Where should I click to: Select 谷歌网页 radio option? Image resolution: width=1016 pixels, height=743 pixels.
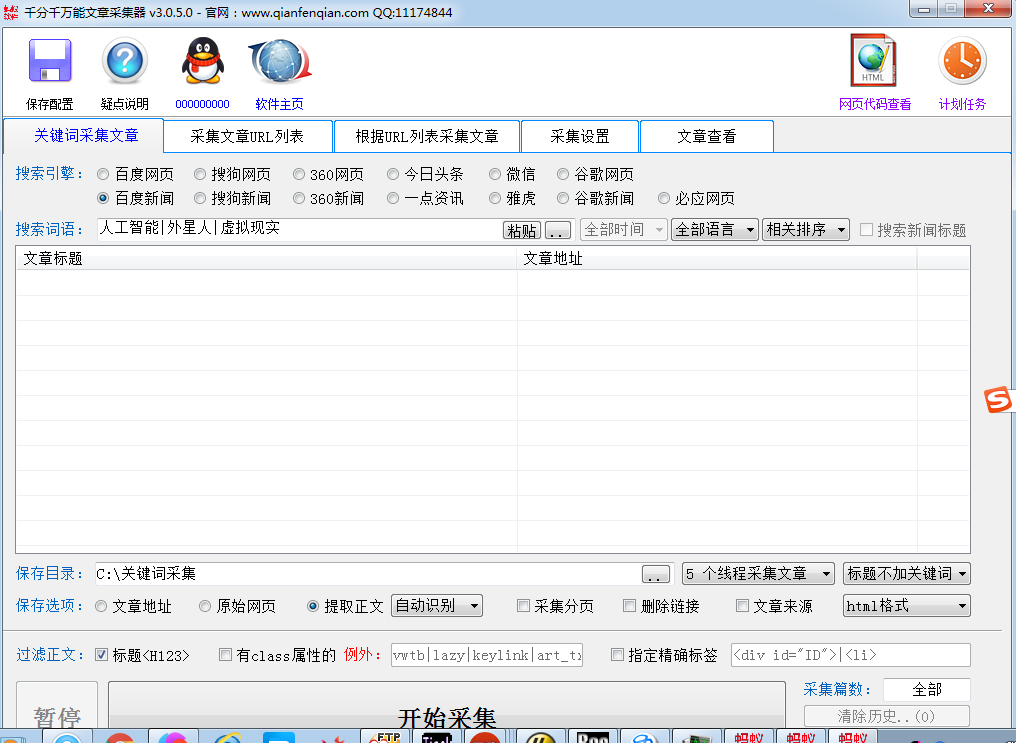coord(563,174)
